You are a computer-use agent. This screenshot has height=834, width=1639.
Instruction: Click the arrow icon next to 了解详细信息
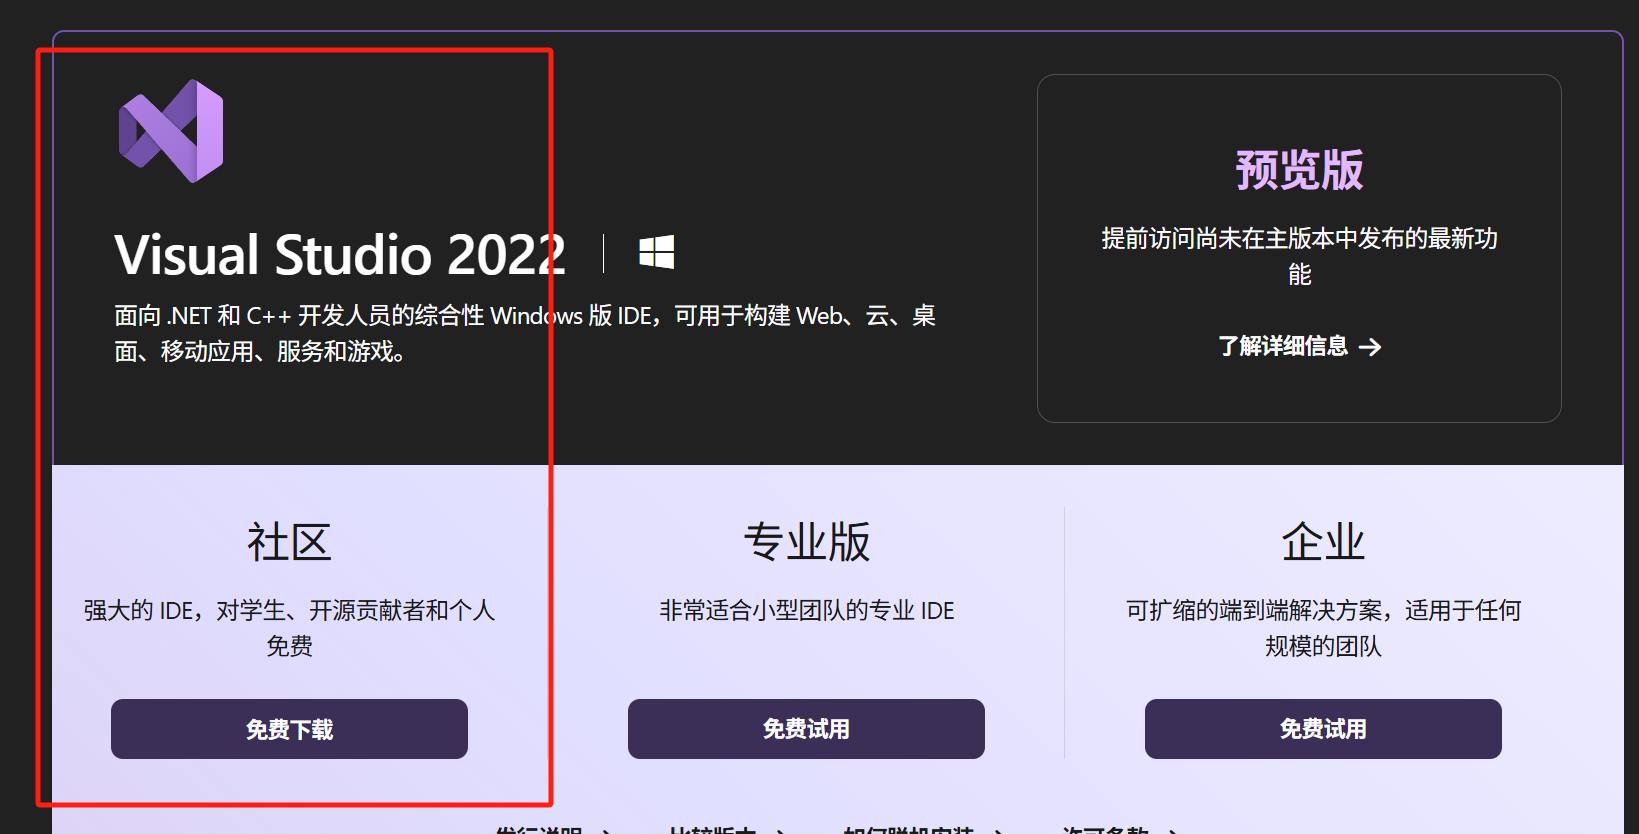point(1370,347)
